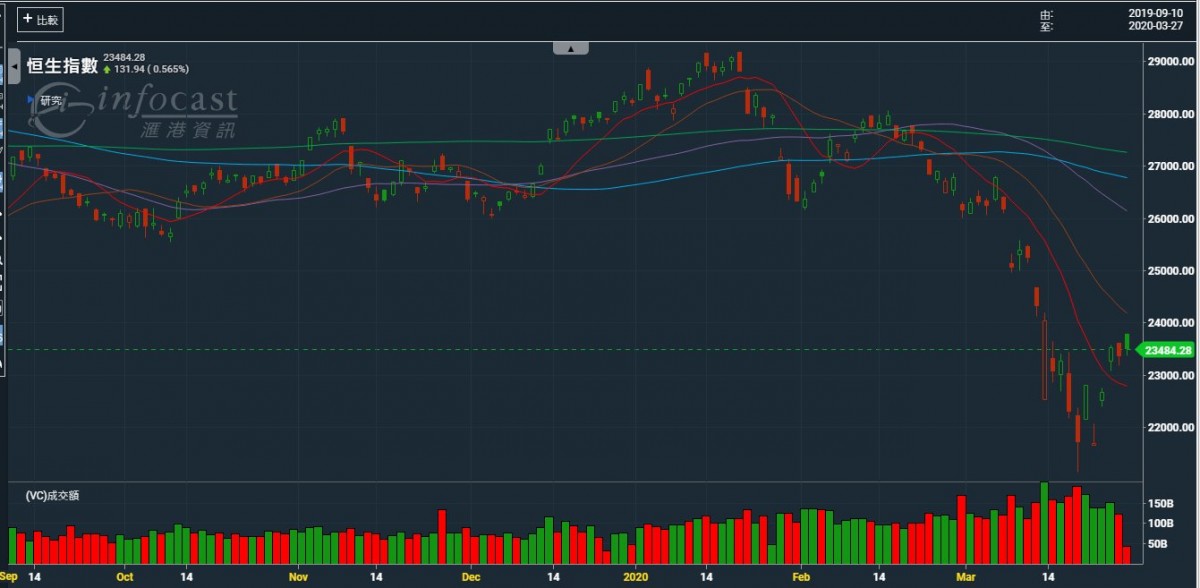Screen dimensions: 1200x588
Task: Click the green up-arrow change indicator
Action: coord(107,70)
